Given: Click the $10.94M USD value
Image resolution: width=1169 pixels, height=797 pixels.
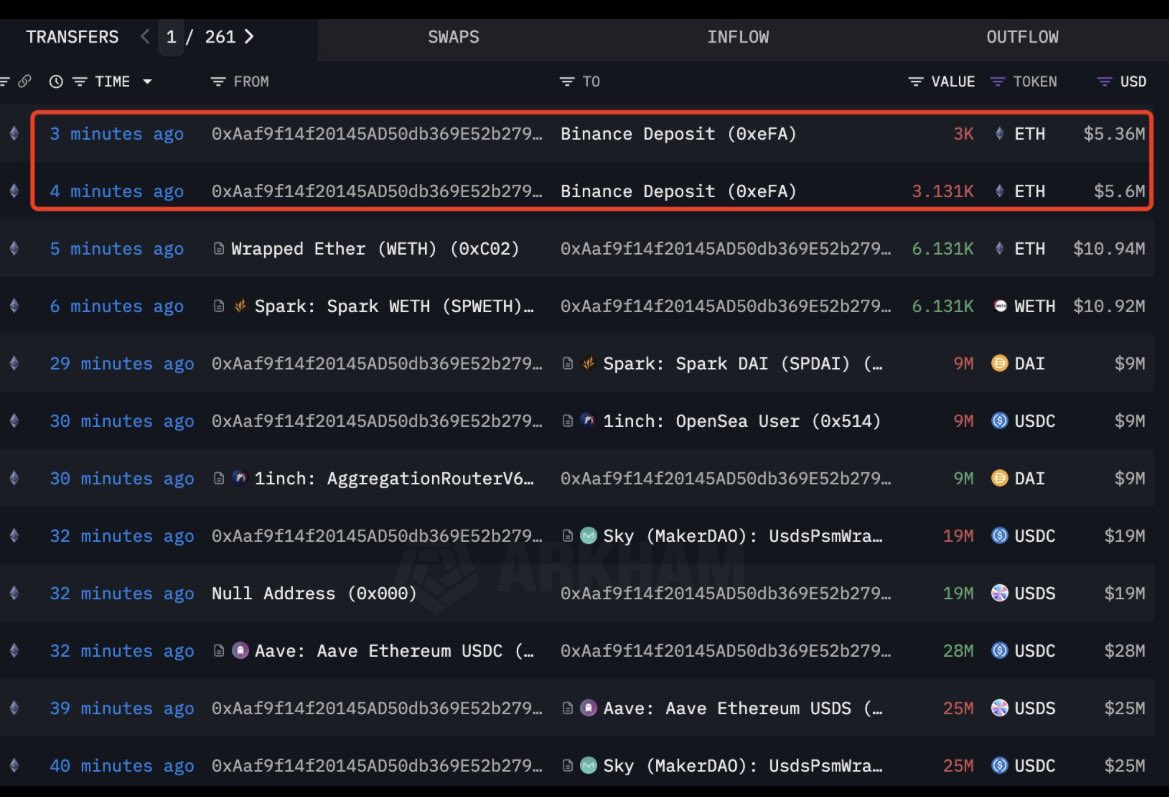Looking at the screenshot, I should [1109, 249].
